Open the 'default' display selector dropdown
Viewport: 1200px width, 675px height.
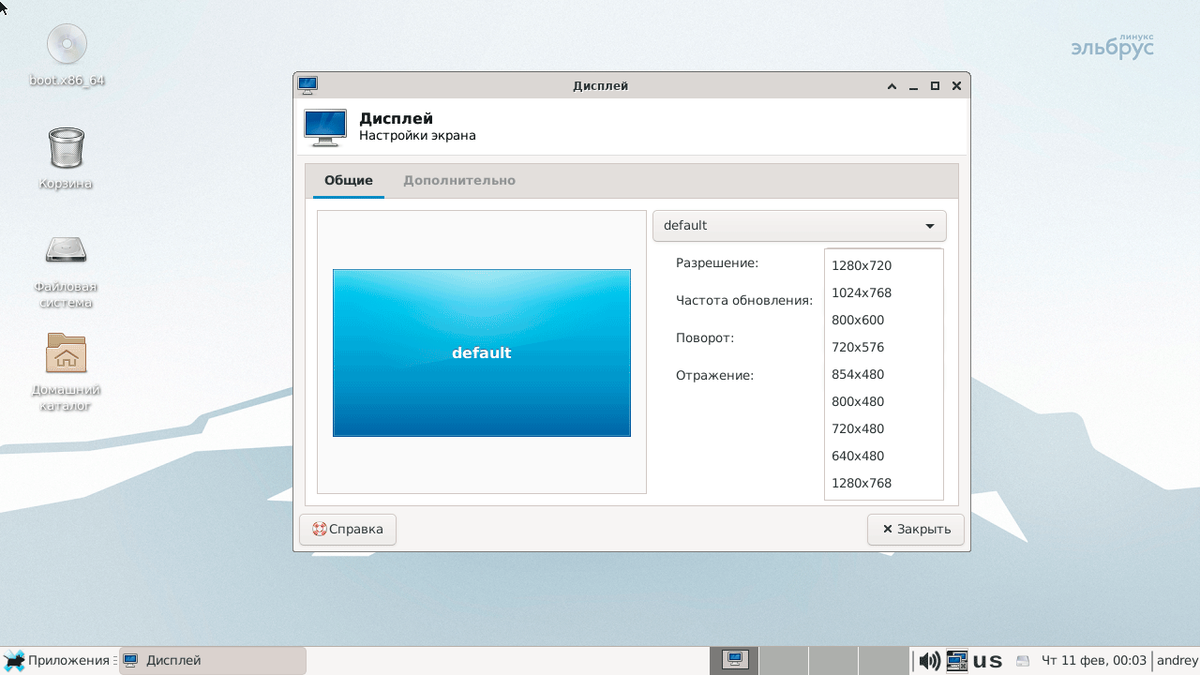pyautogui.click(x=799, y=226)
